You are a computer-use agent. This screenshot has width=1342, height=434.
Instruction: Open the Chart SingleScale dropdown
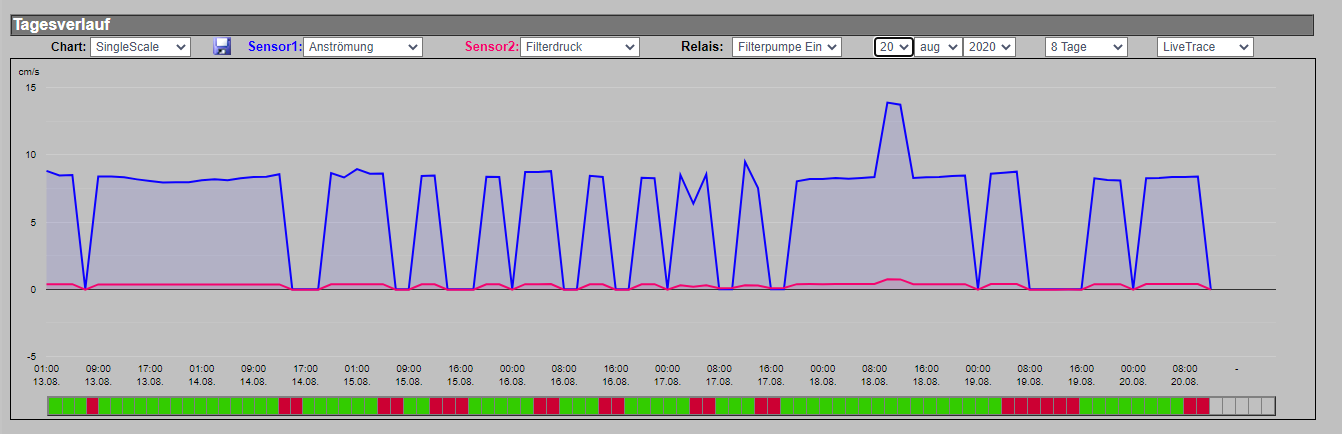[140, 47]
